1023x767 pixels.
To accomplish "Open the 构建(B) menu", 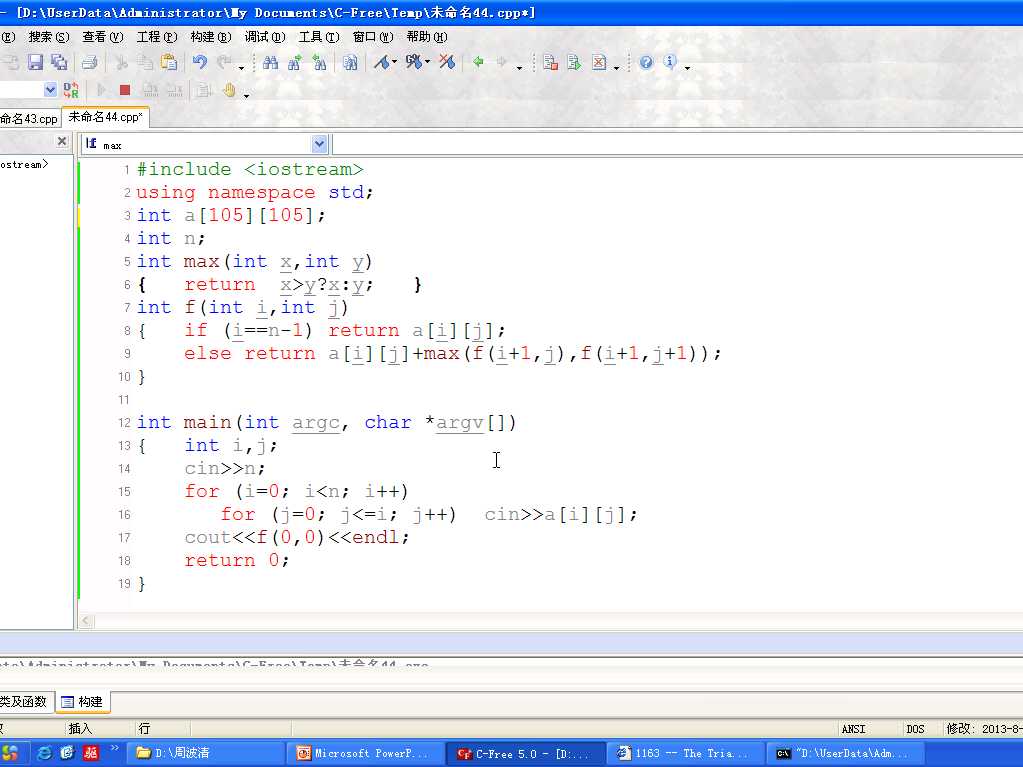I will point(211,37).
